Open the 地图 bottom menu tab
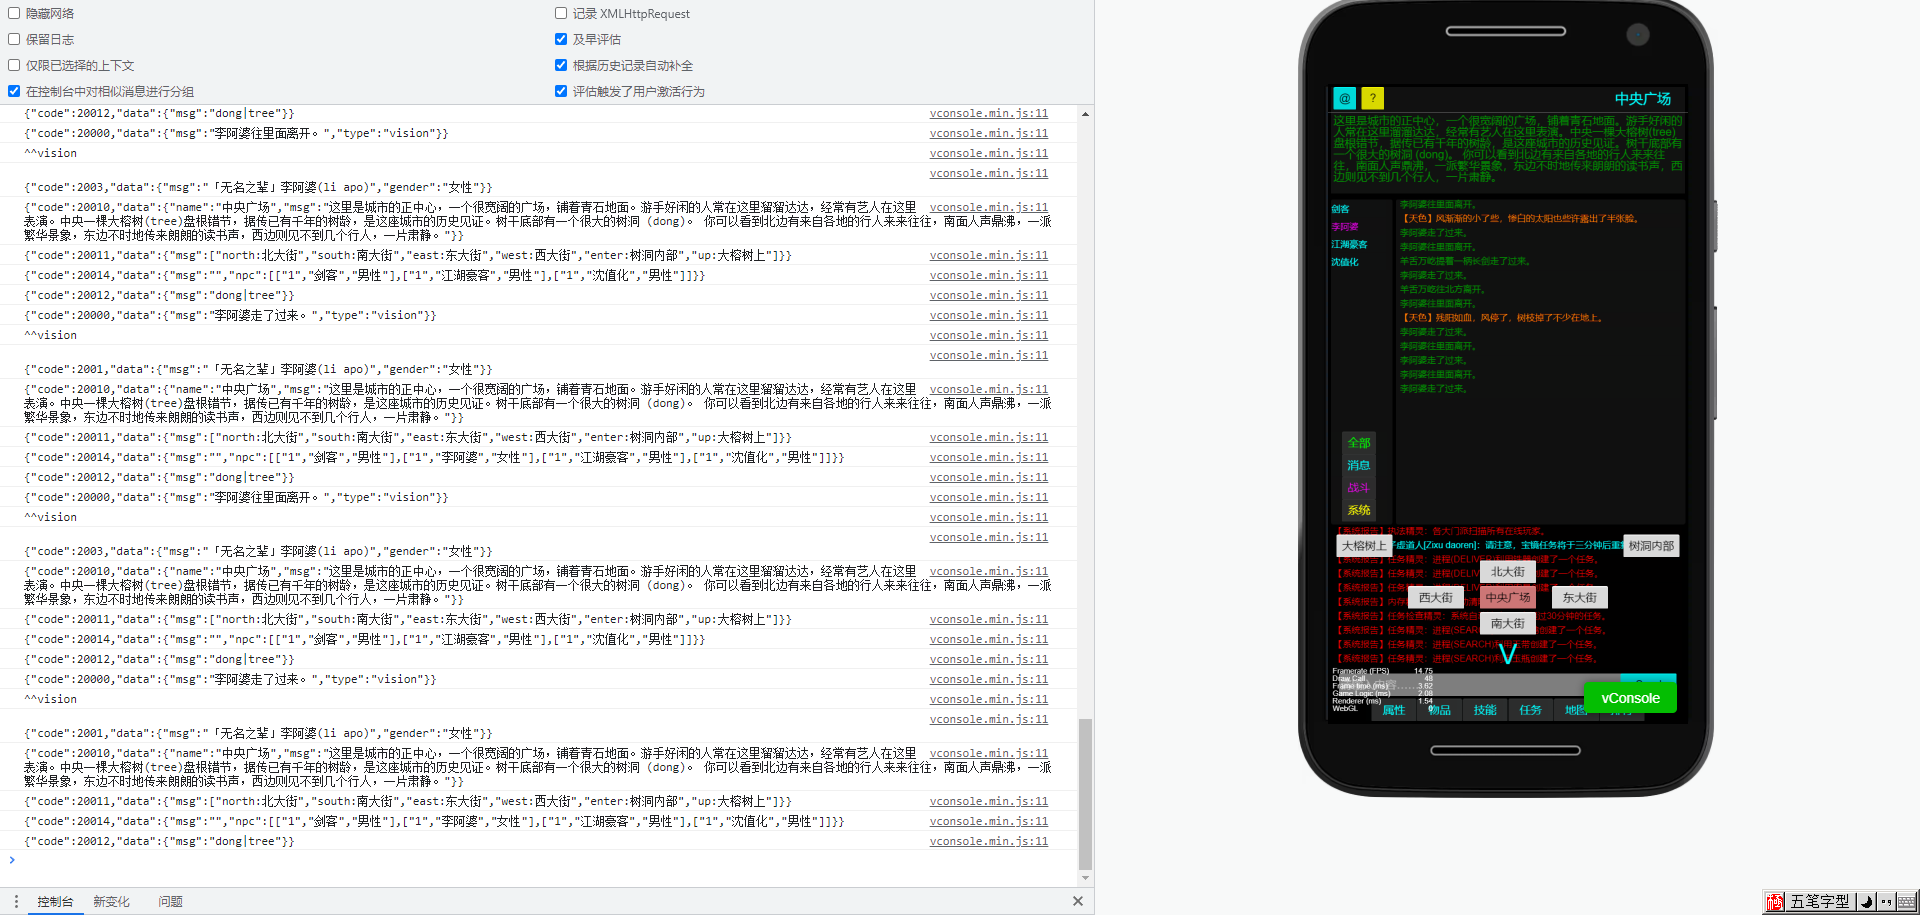This screenshot has height=915, width=1920. point(1575,710)
